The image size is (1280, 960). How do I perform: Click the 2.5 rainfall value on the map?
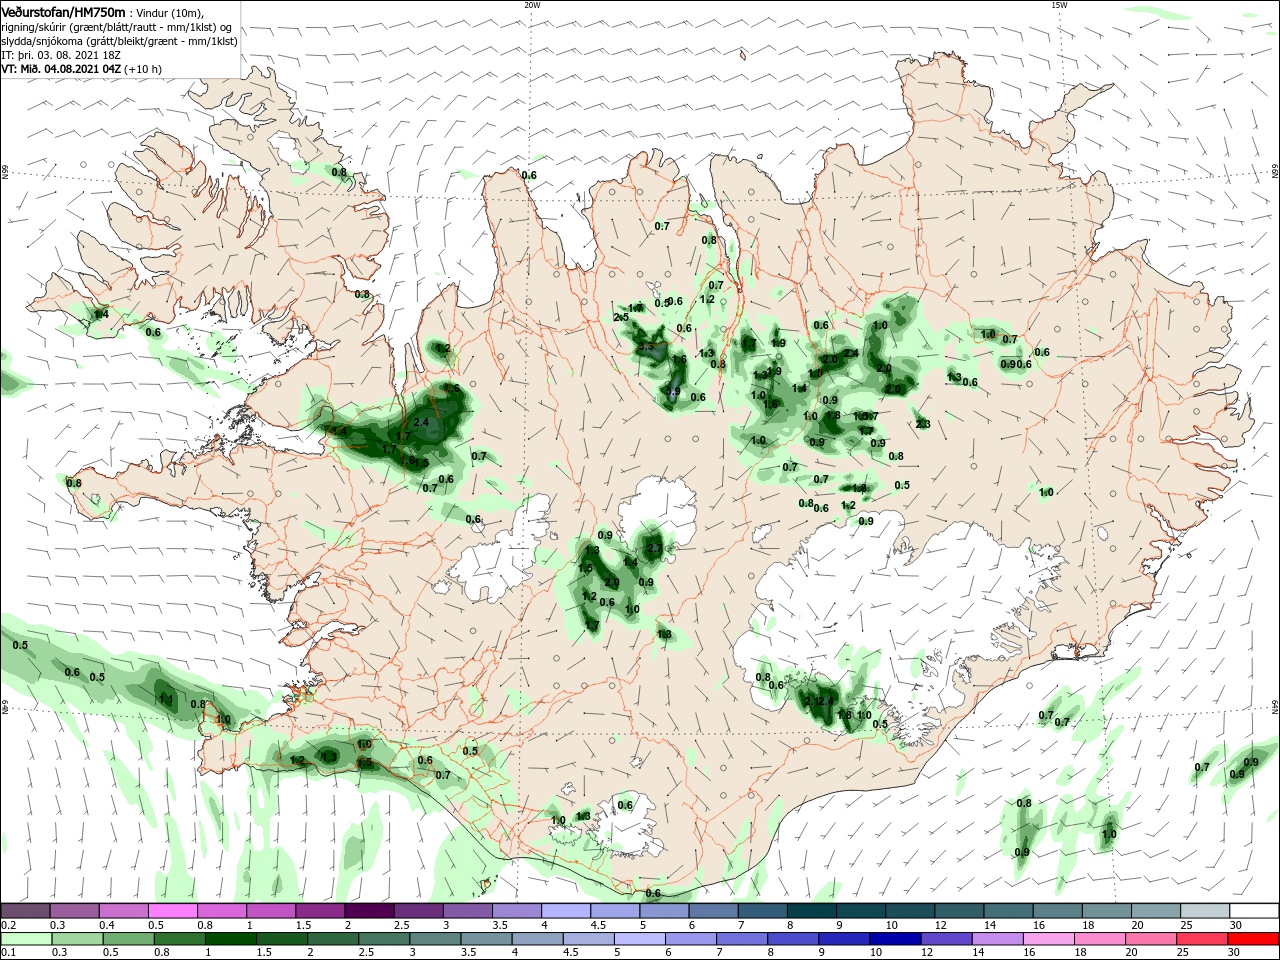point(620,317)
